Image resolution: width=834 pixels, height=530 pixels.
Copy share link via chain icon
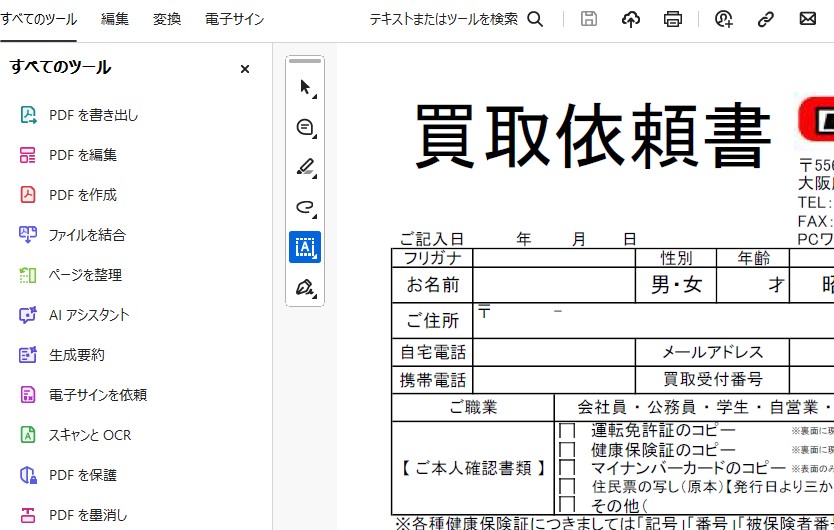tap(767, 19)
